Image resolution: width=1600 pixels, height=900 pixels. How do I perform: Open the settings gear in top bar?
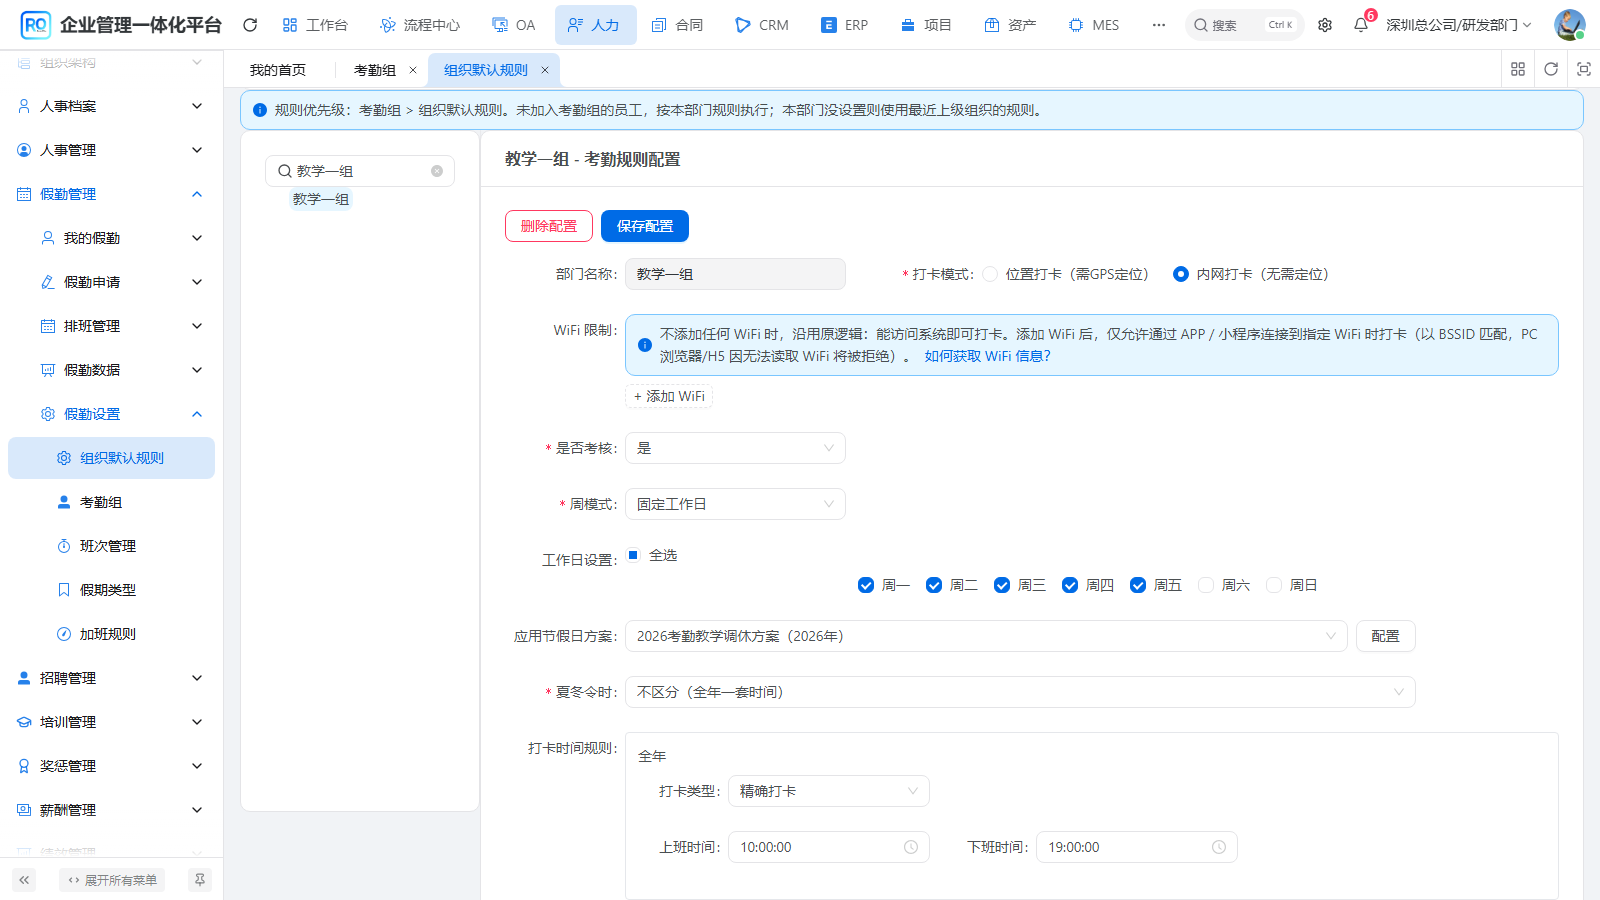point(1325,25)
